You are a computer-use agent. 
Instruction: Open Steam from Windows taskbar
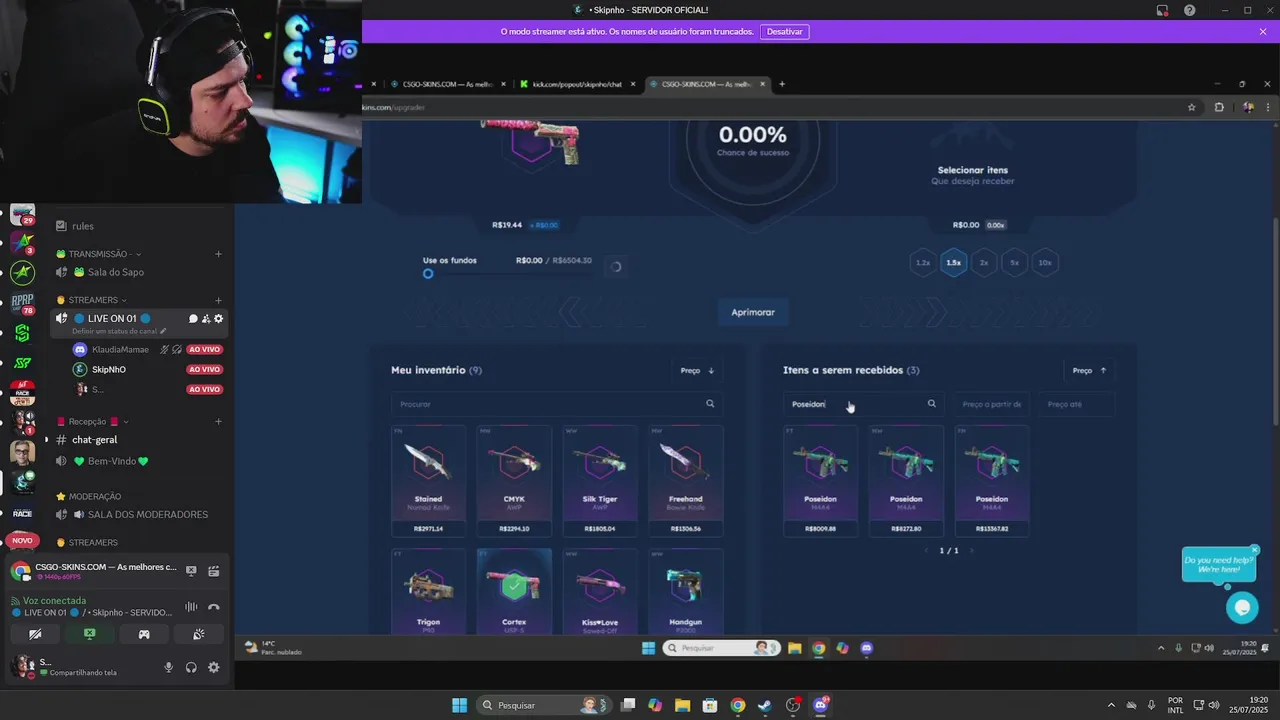click(765, 705)
